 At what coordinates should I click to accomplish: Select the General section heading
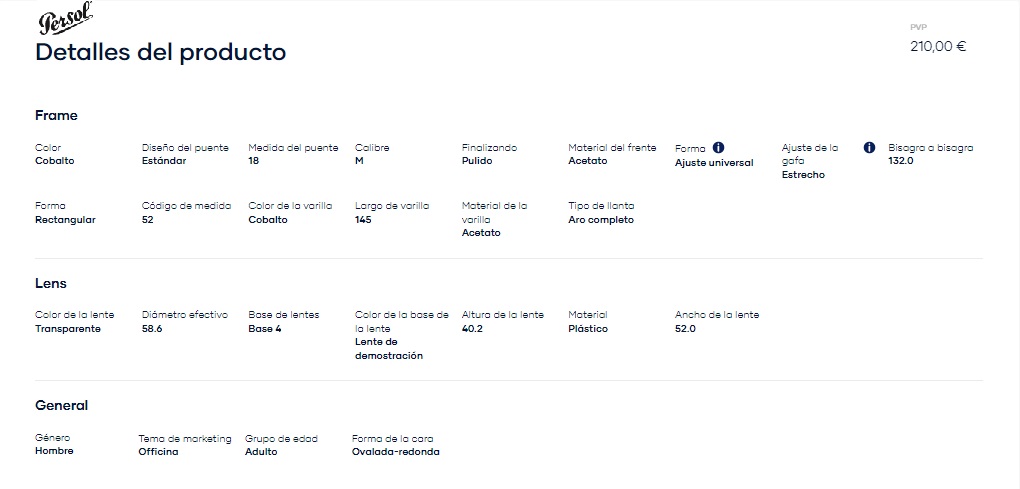tap(61, 406)
